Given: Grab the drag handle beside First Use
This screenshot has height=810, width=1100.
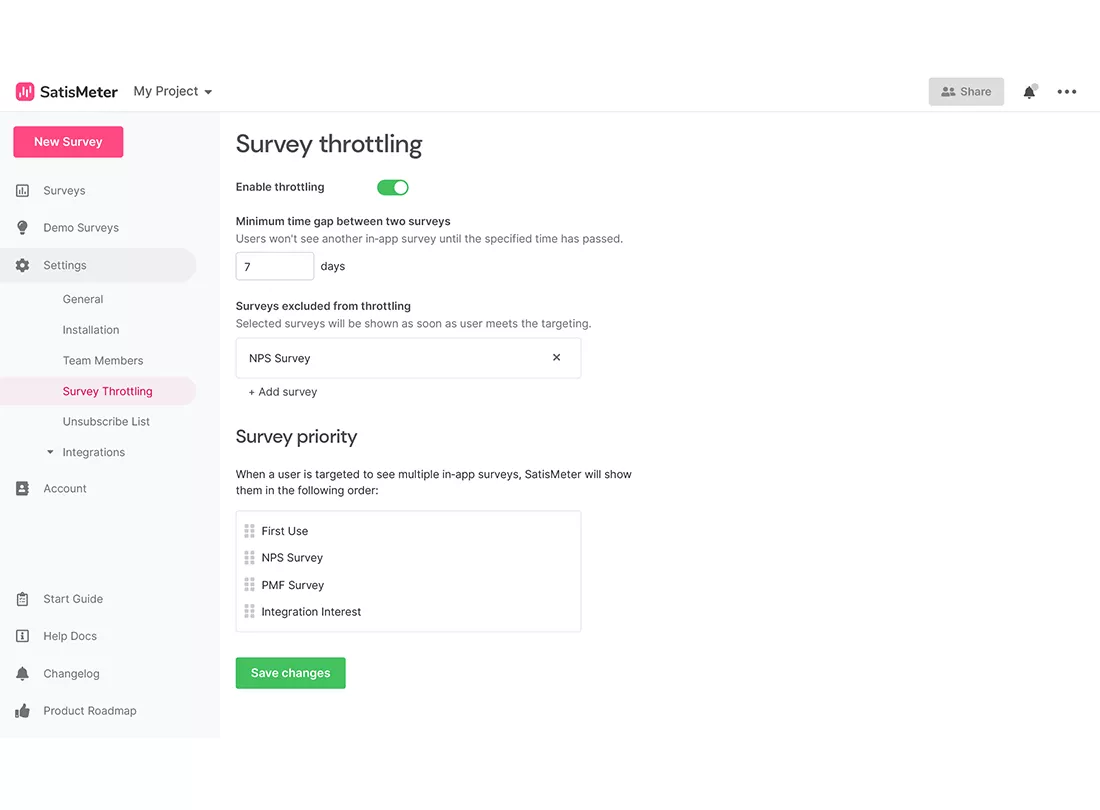Looking at the screenshot, I should point(249,531).
